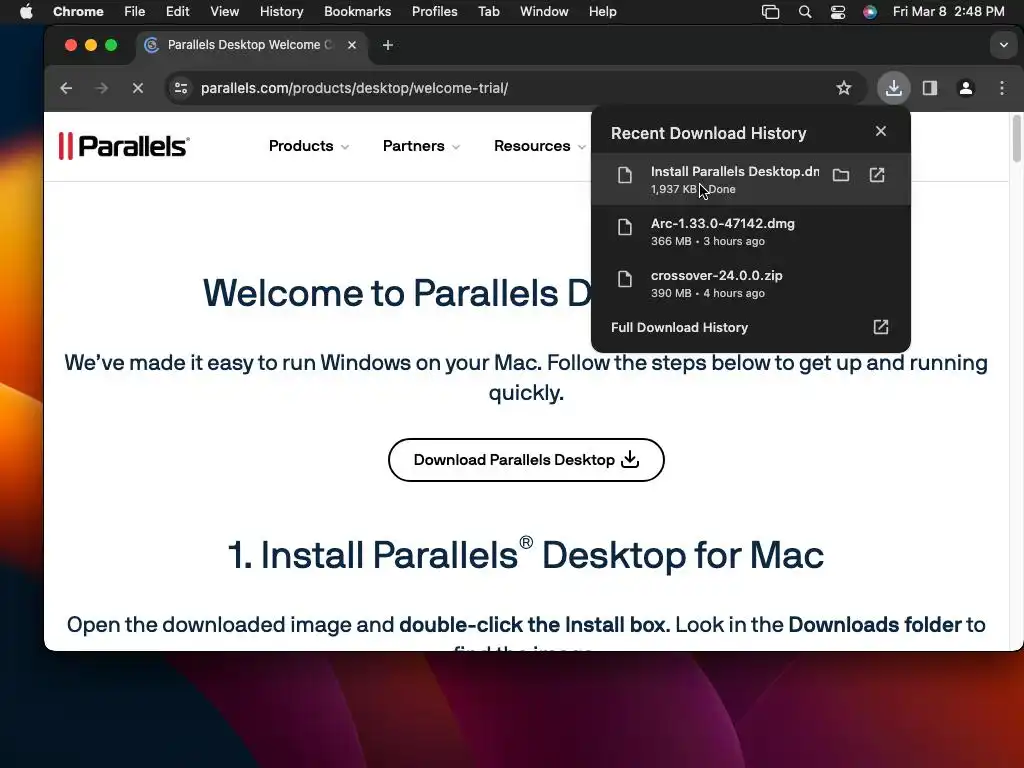Click the date and time in menu bar
Image resolution: width=1024 pixels, height=768 pixels.
click(x=948, y=12)
